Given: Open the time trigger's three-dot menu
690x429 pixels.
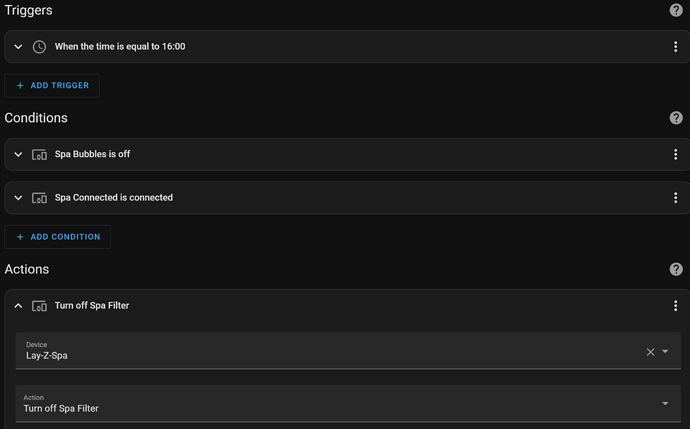Looking at the screenshot, I should (x=676, y=47).
